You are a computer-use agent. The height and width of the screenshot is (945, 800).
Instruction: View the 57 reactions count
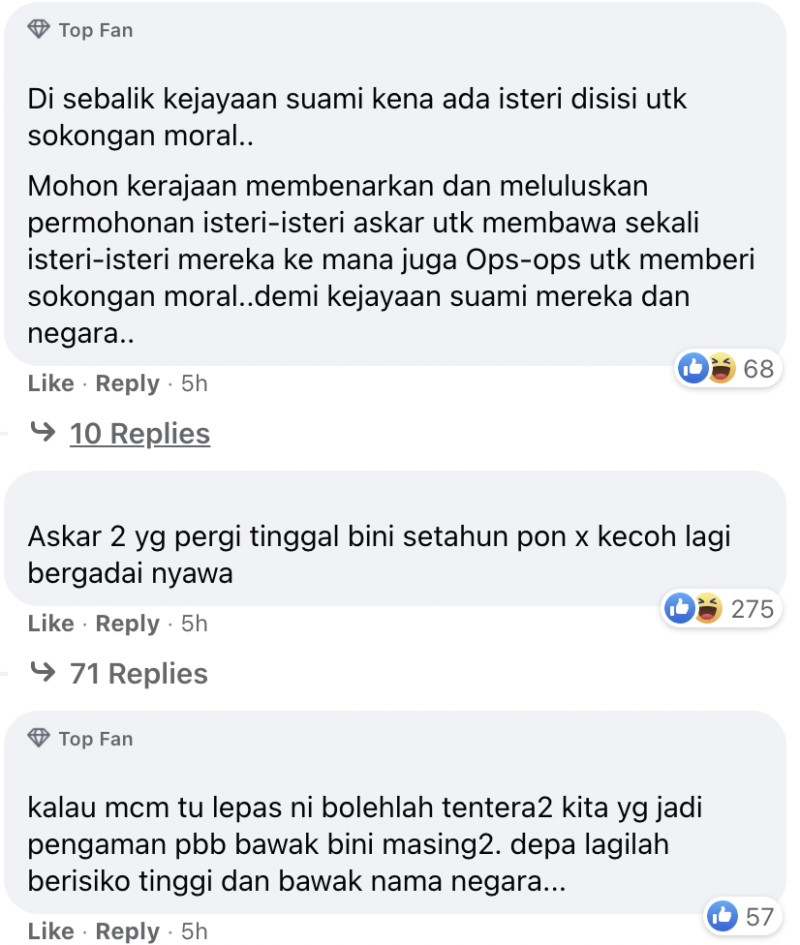(x=759, y=915)
